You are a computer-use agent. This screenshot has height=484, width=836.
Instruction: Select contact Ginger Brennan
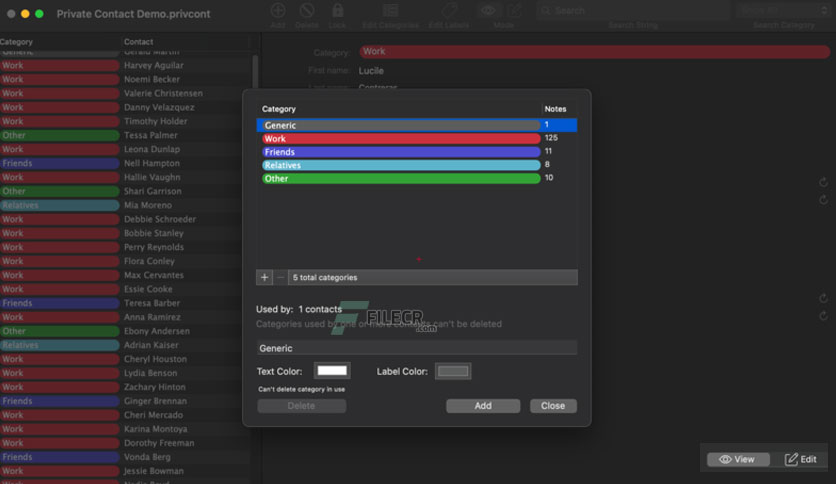tap(155, 401)
